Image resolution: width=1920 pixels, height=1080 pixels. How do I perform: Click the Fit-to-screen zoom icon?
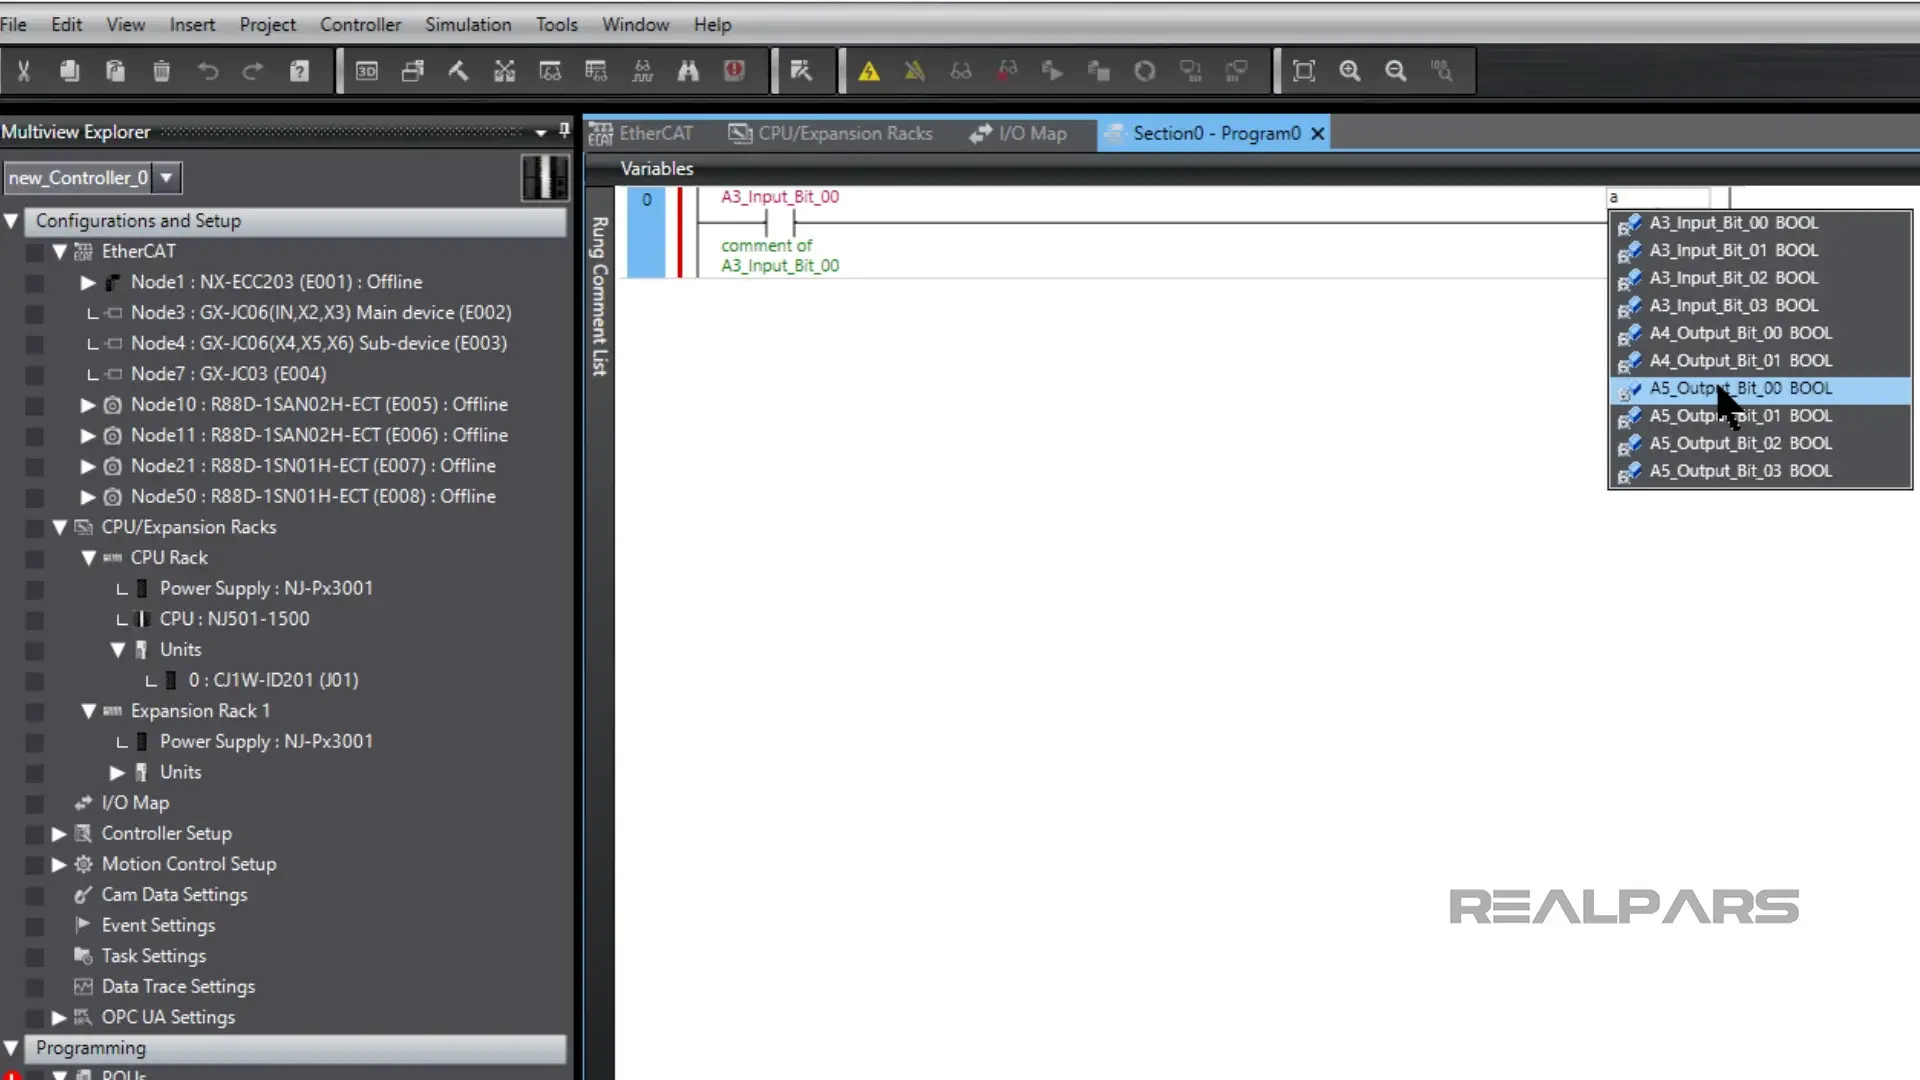click(x=1303, y=71)
